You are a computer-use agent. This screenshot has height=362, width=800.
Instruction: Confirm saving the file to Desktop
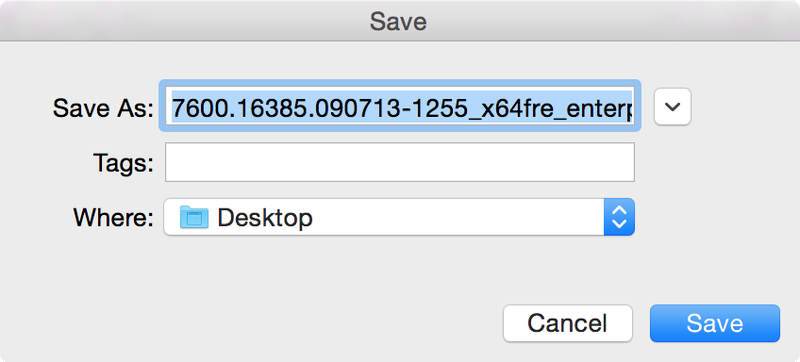[715, 323]
